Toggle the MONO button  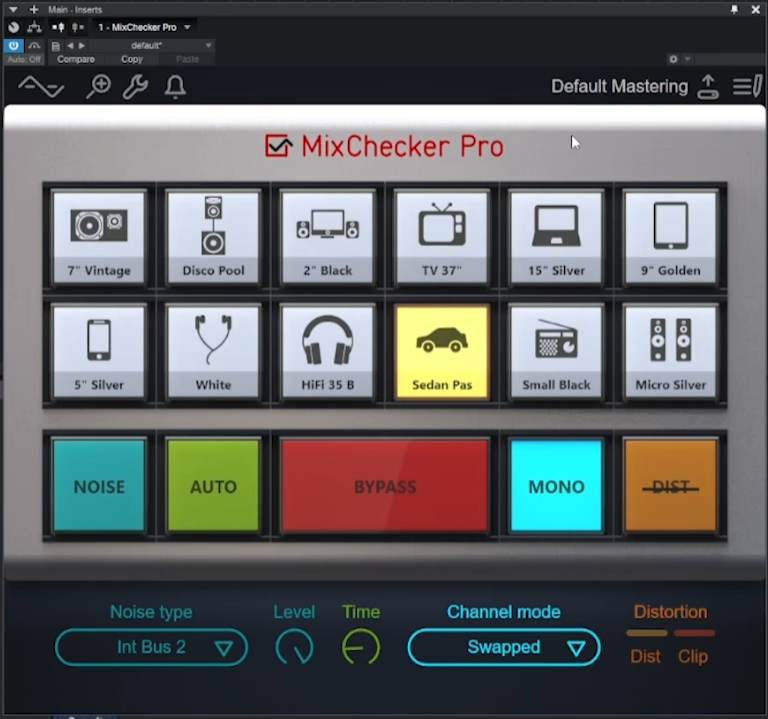click(x=556, y=486)
